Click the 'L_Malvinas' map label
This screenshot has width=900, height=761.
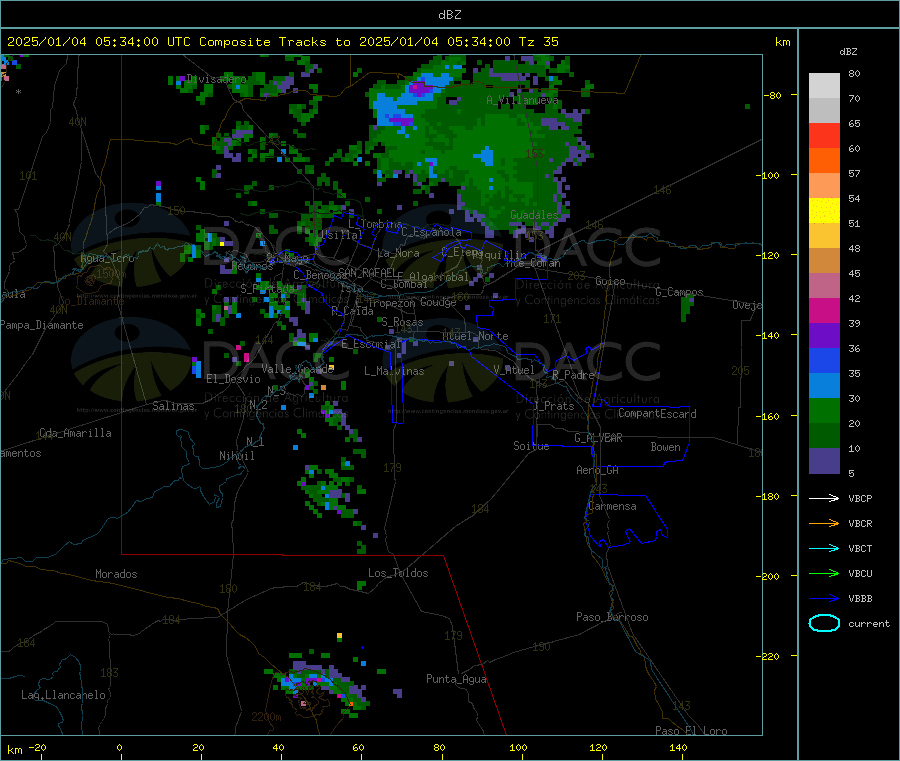(394, 371)
